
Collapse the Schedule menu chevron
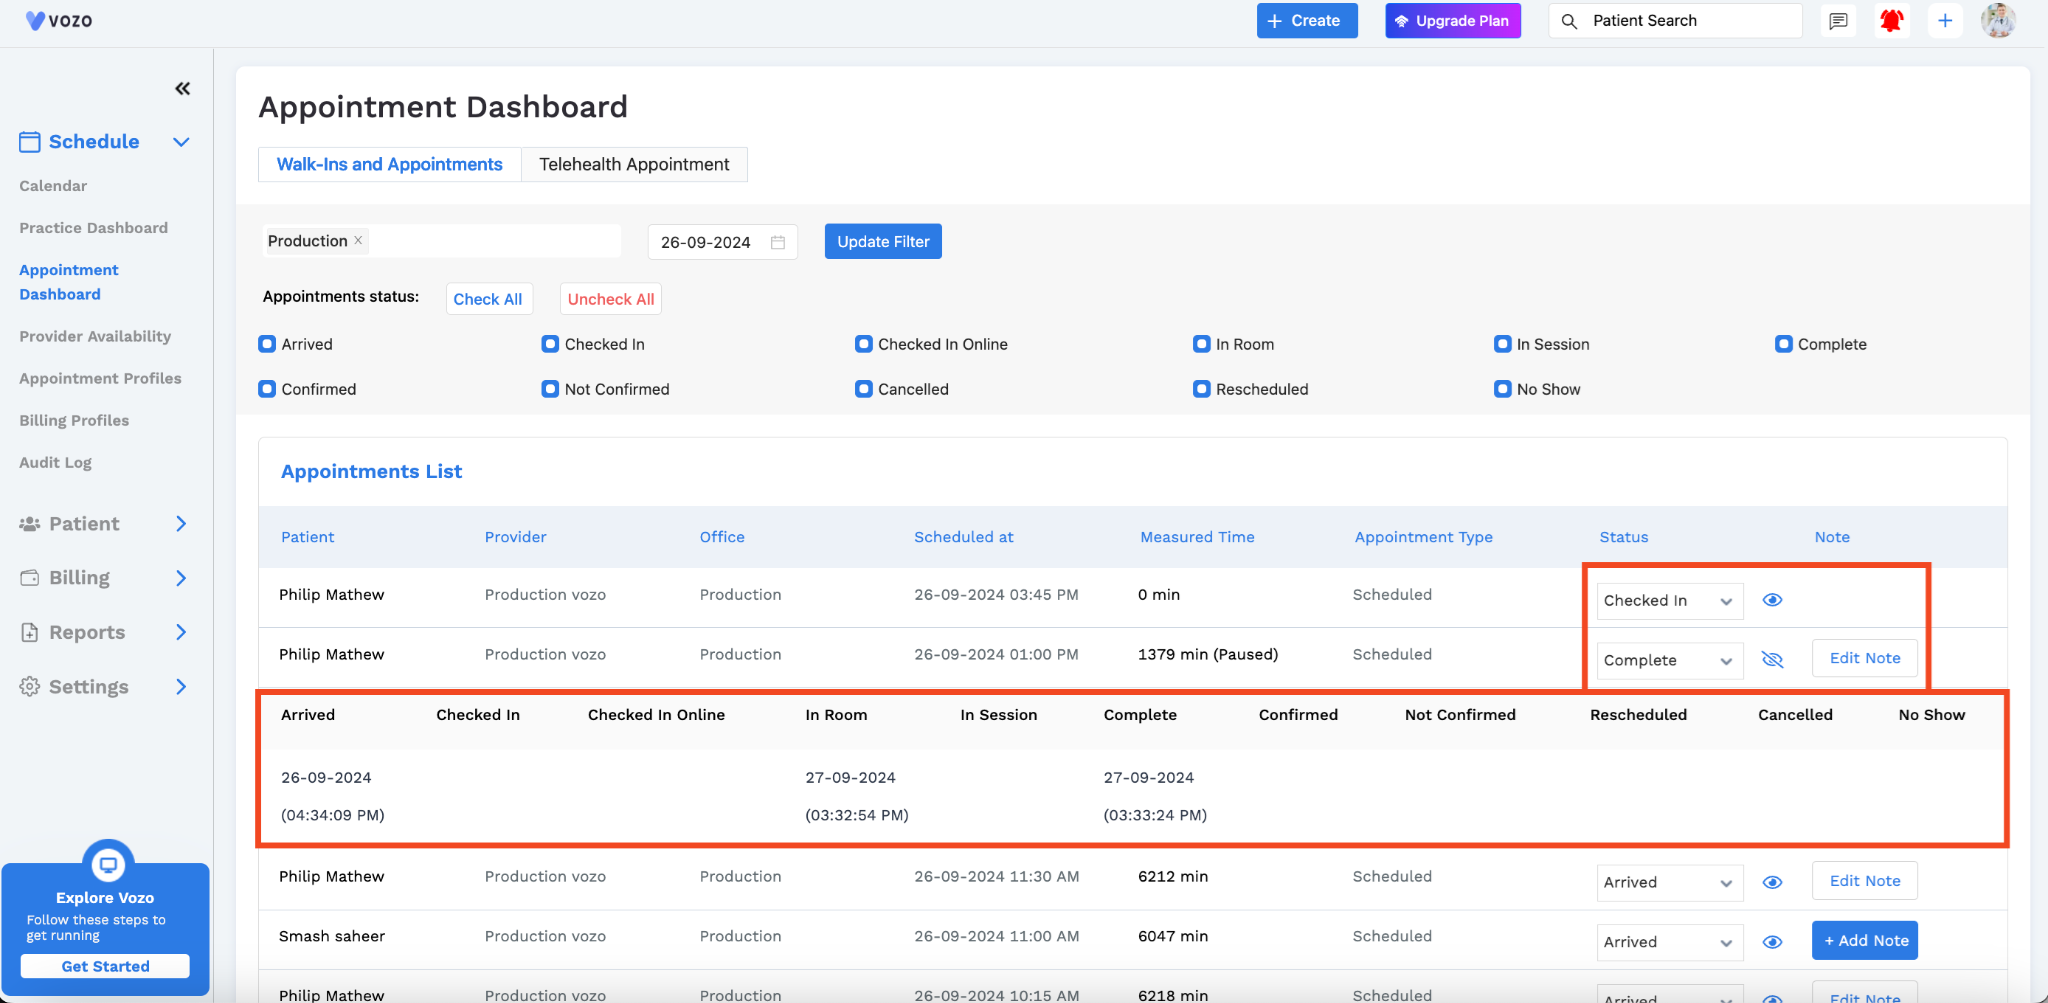(x=181, y=142)
